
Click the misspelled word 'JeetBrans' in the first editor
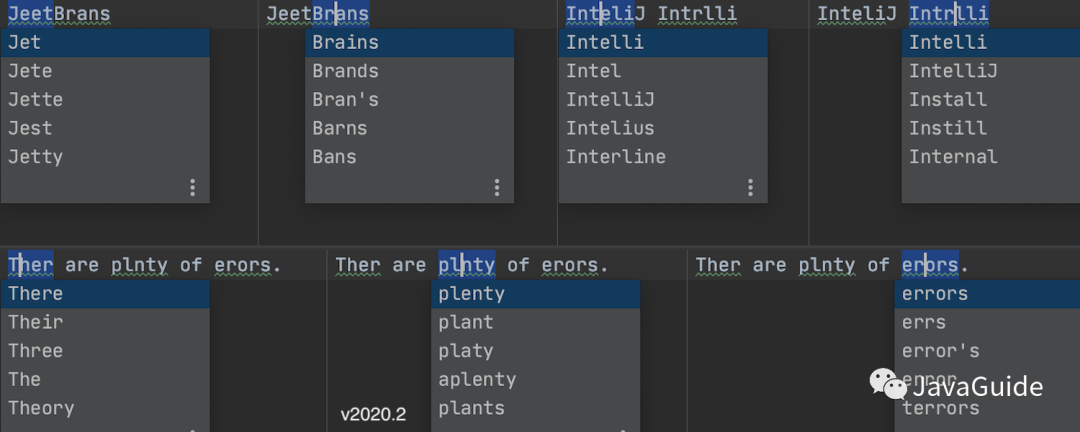[x=59, y=14]
